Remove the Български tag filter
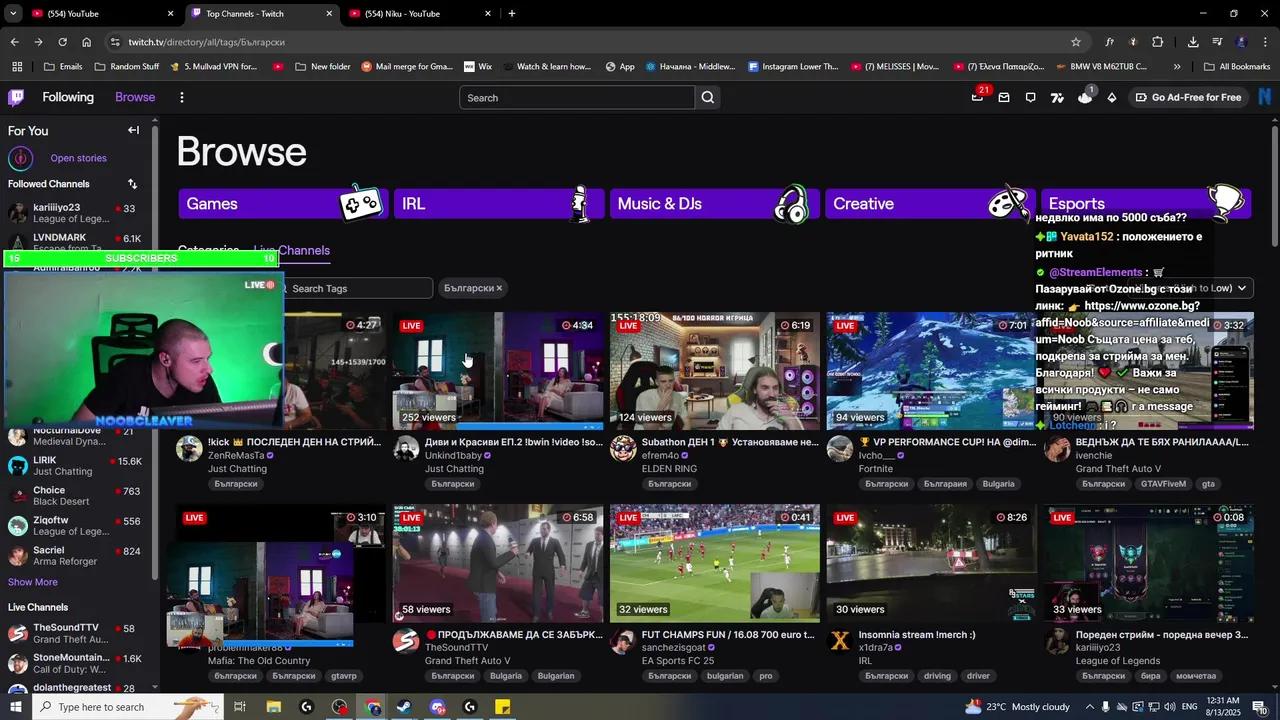The height and width of the screenshot is (720, 1280). 499,288
